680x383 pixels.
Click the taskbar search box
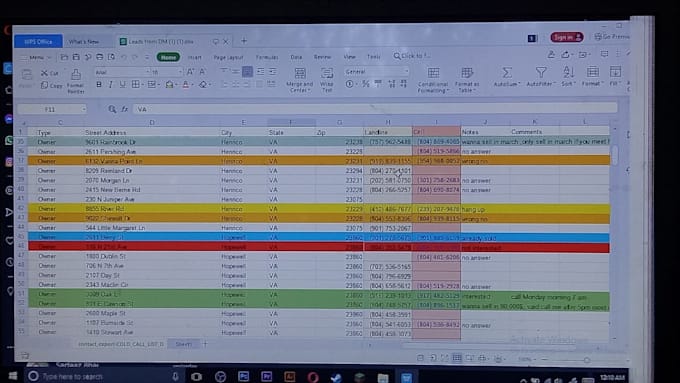point(103,376)
